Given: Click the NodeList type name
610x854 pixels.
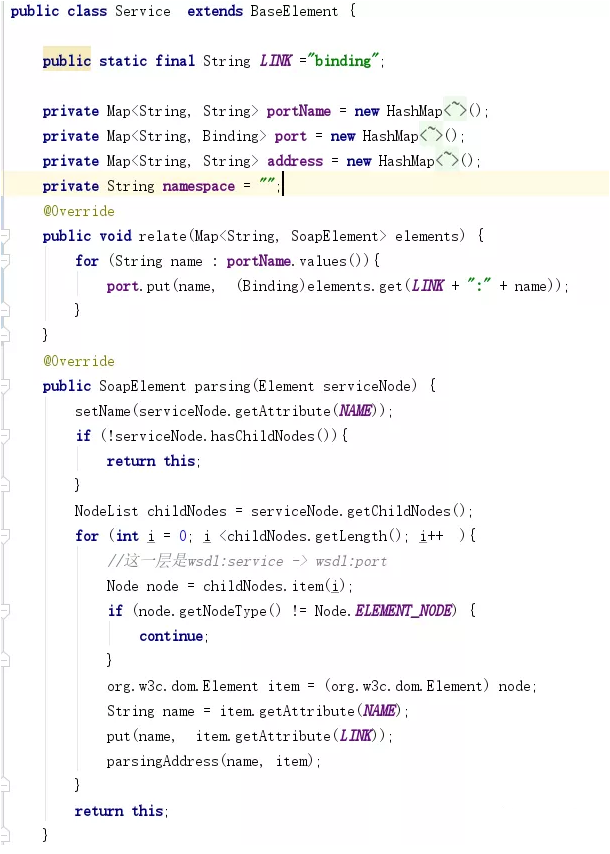Looking at the screenshot, I should tap(106, 511).
